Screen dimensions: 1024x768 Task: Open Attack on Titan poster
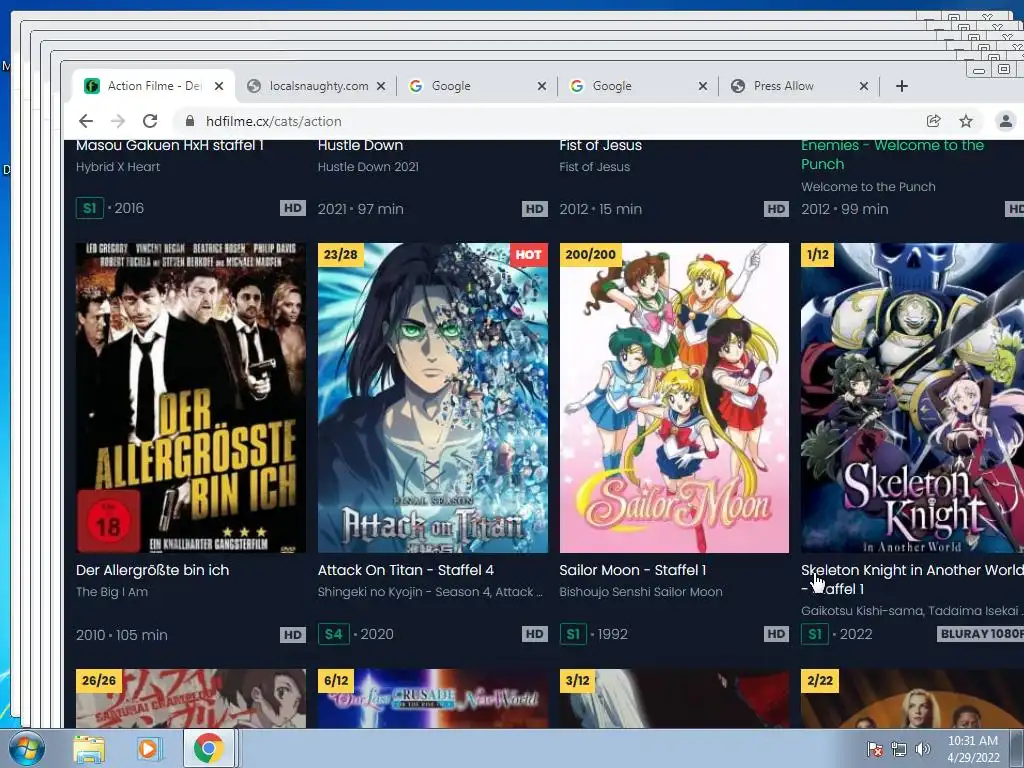coord(432,398)
